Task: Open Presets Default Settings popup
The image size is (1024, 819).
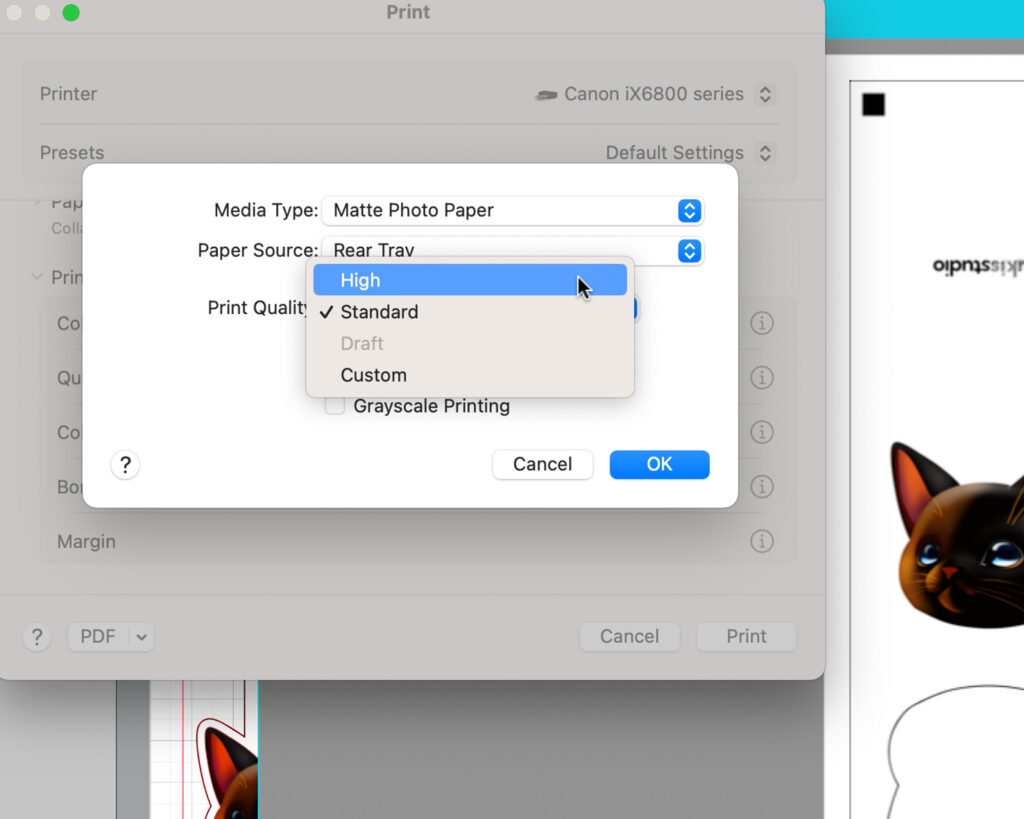Action: click(x=764, y=153)
